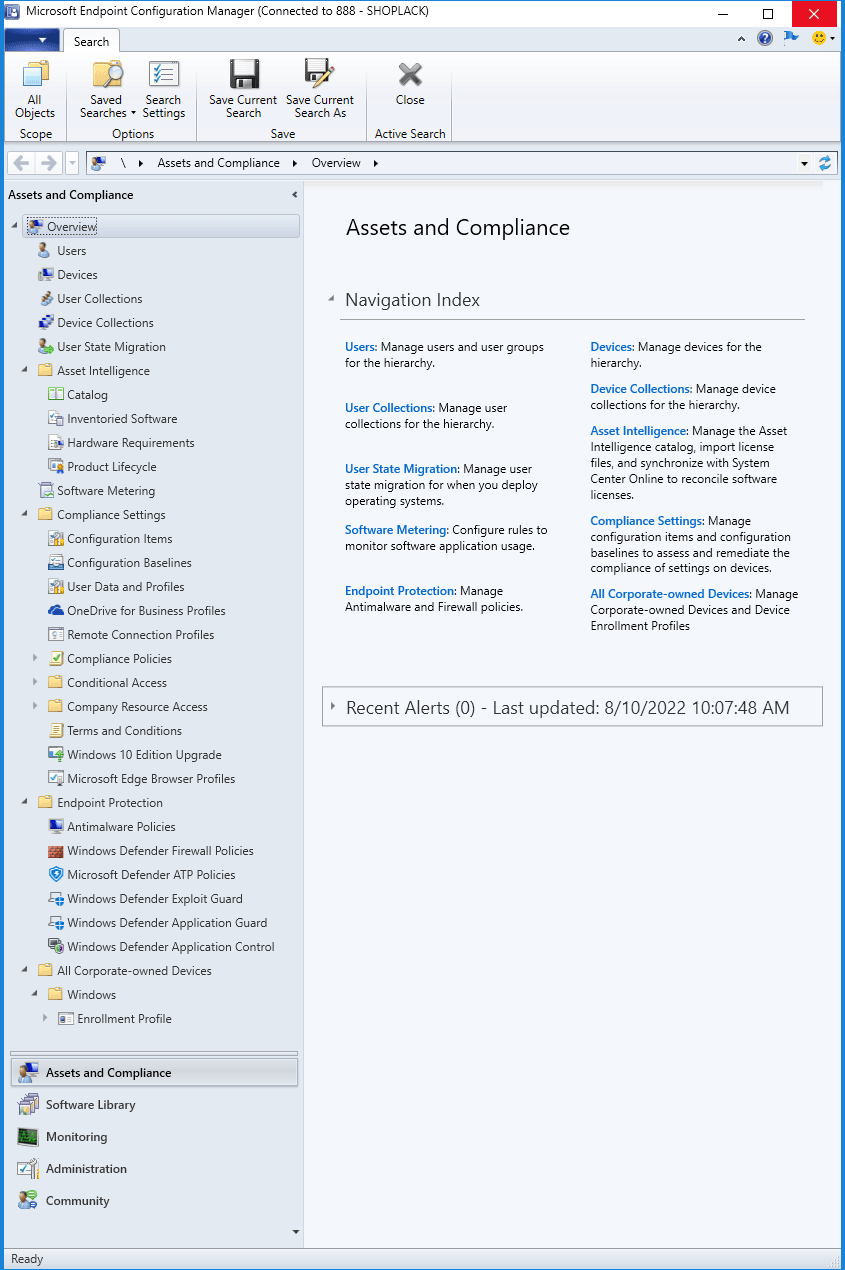Open Product Lifecycle node

111,467
